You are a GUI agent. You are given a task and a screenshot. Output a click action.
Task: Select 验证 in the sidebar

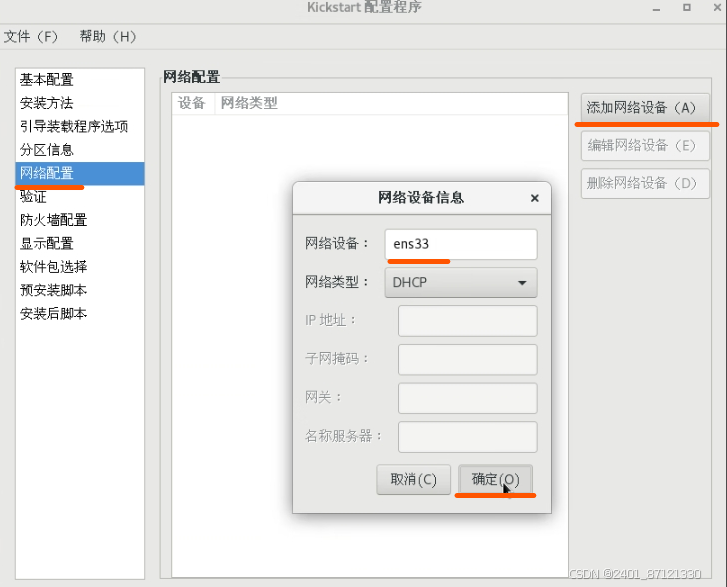tap(80, 197)
